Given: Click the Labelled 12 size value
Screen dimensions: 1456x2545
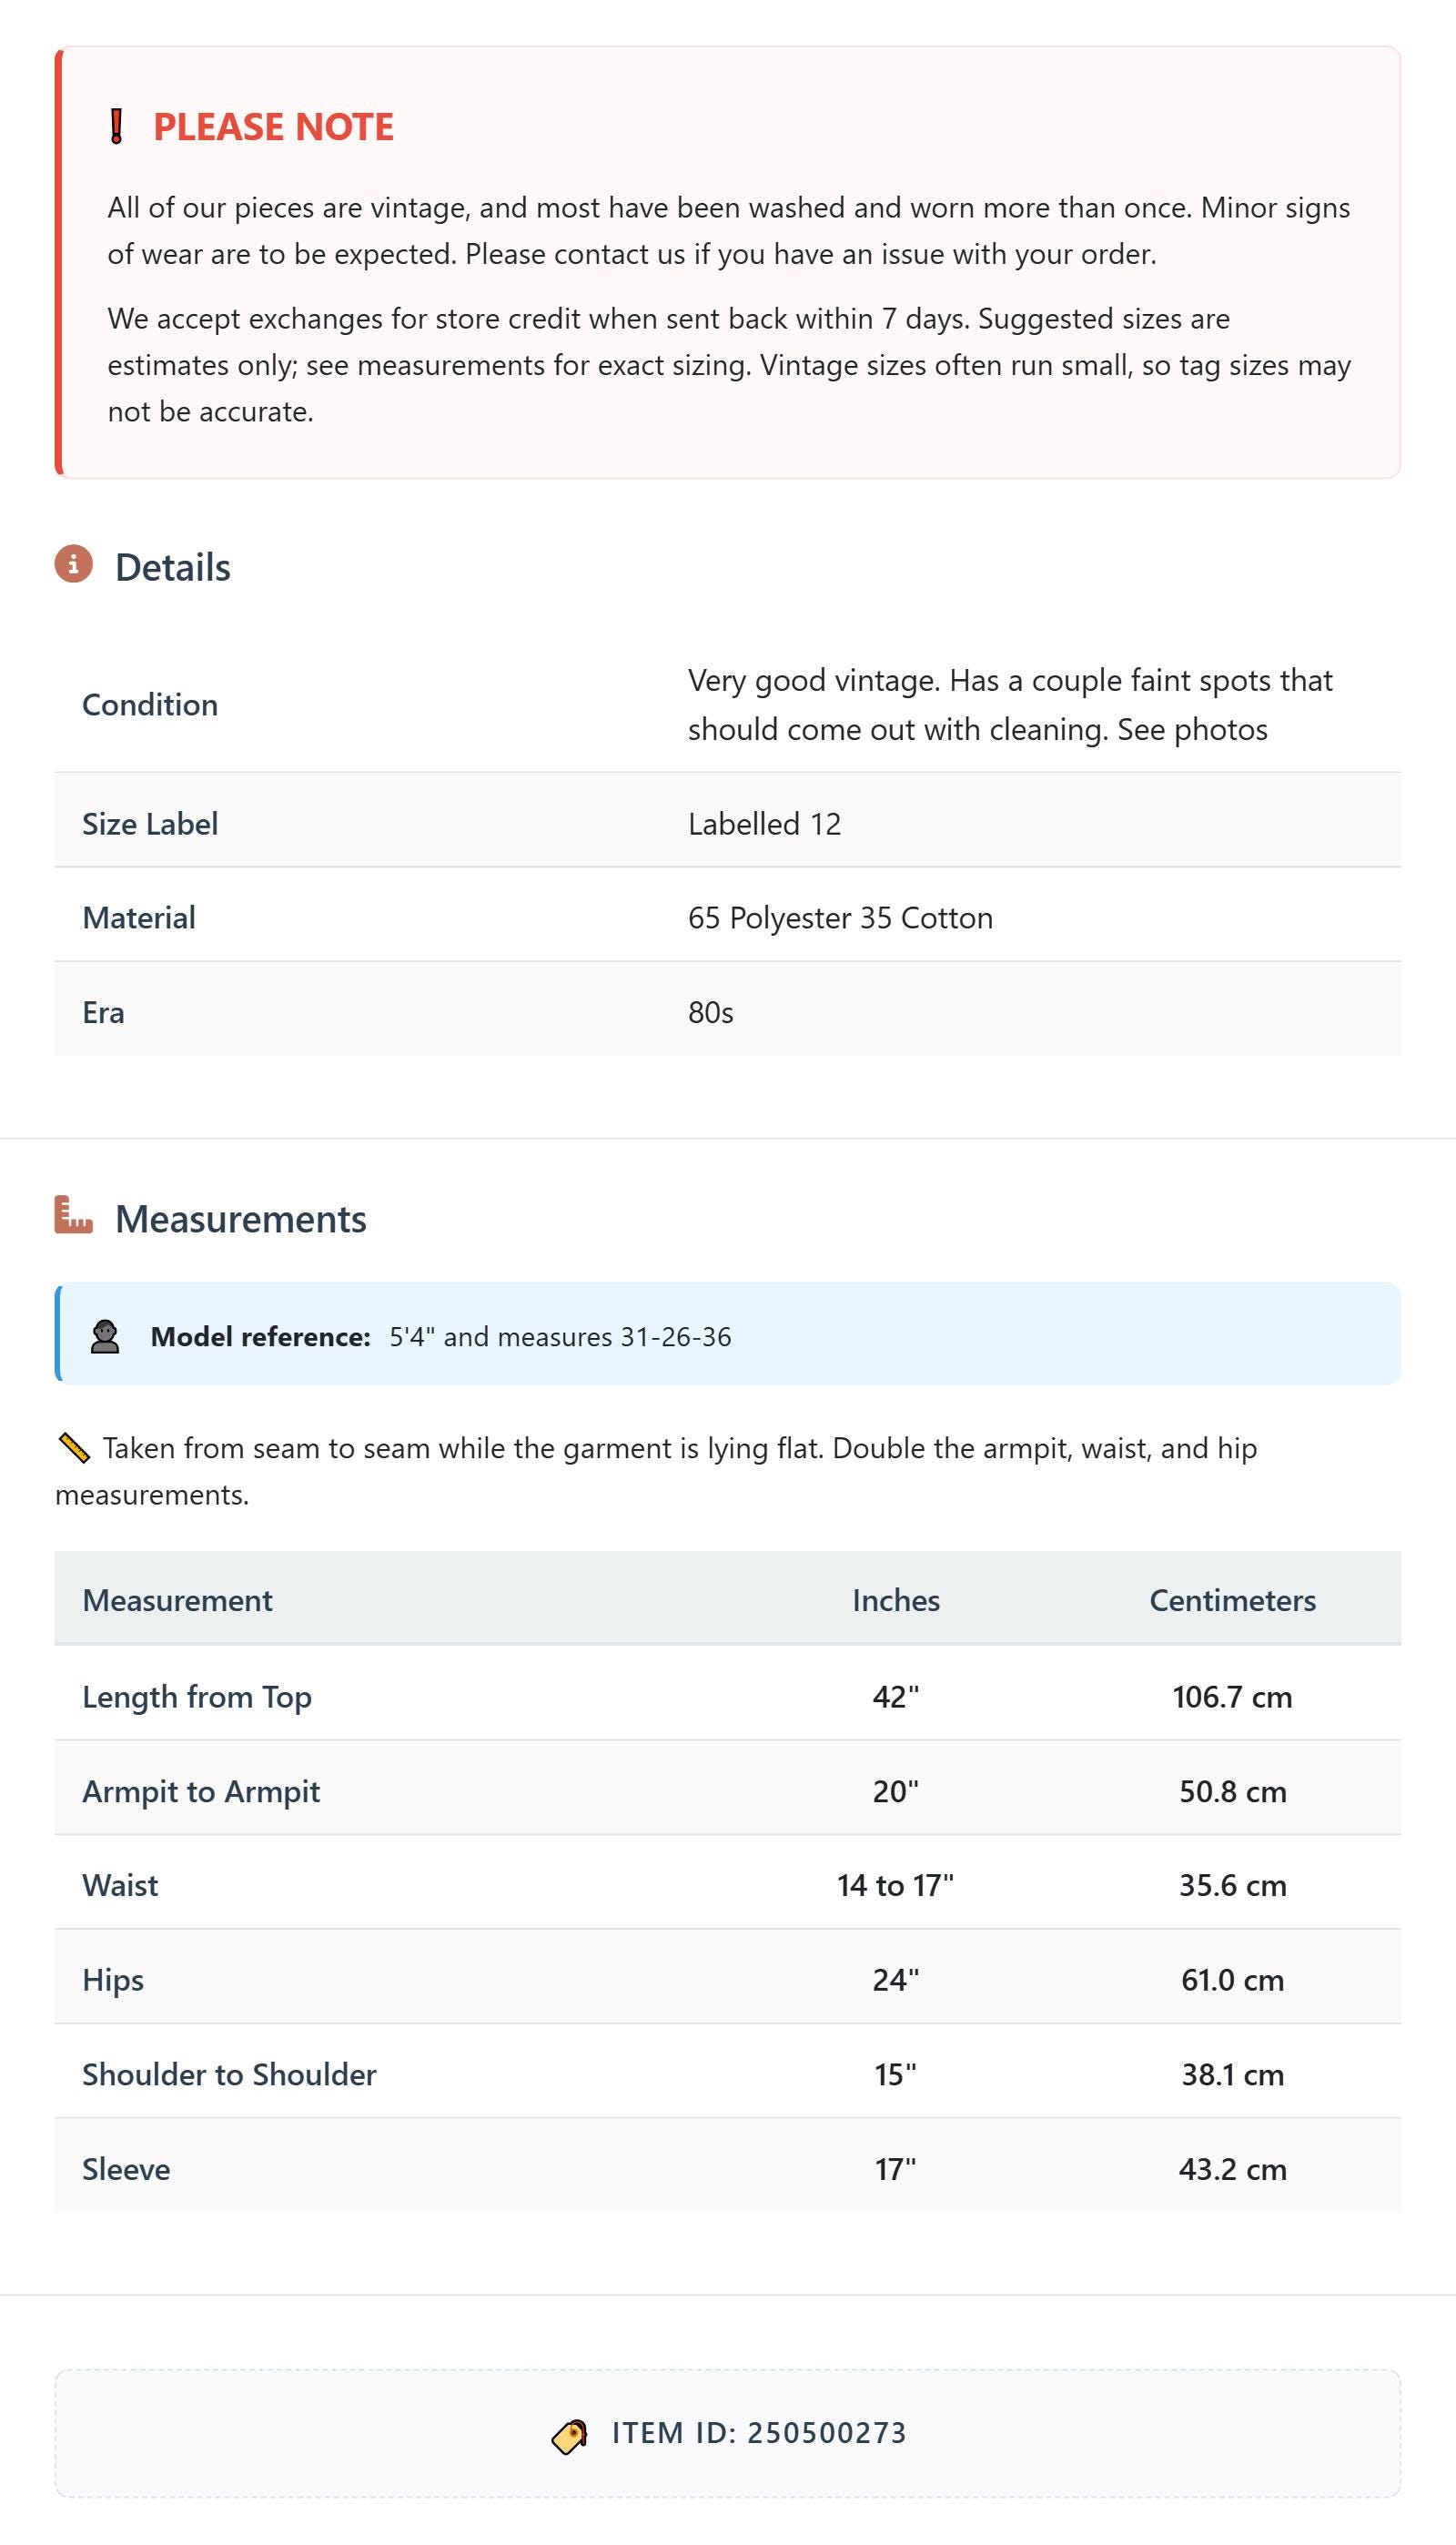Looking at the screenshot, I should tap(764, 824).
